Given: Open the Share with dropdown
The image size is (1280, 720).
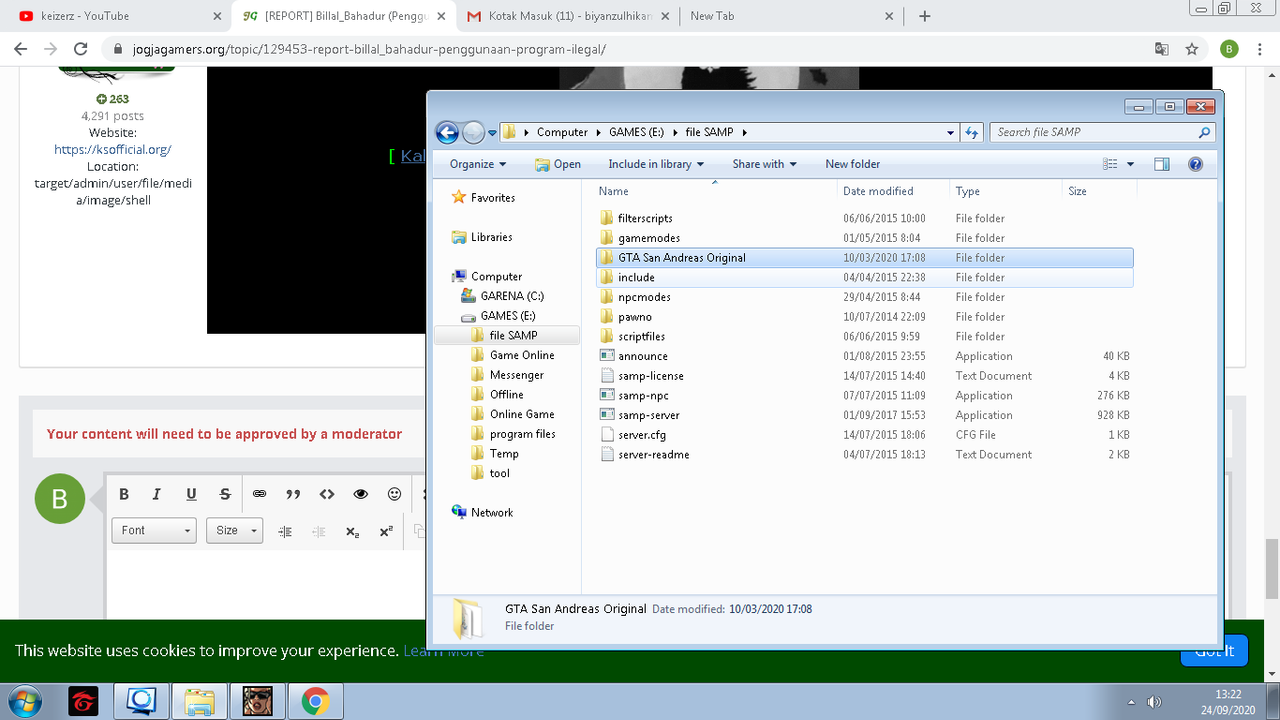Looking at the screenshot, I should click(x=764, y=164).
